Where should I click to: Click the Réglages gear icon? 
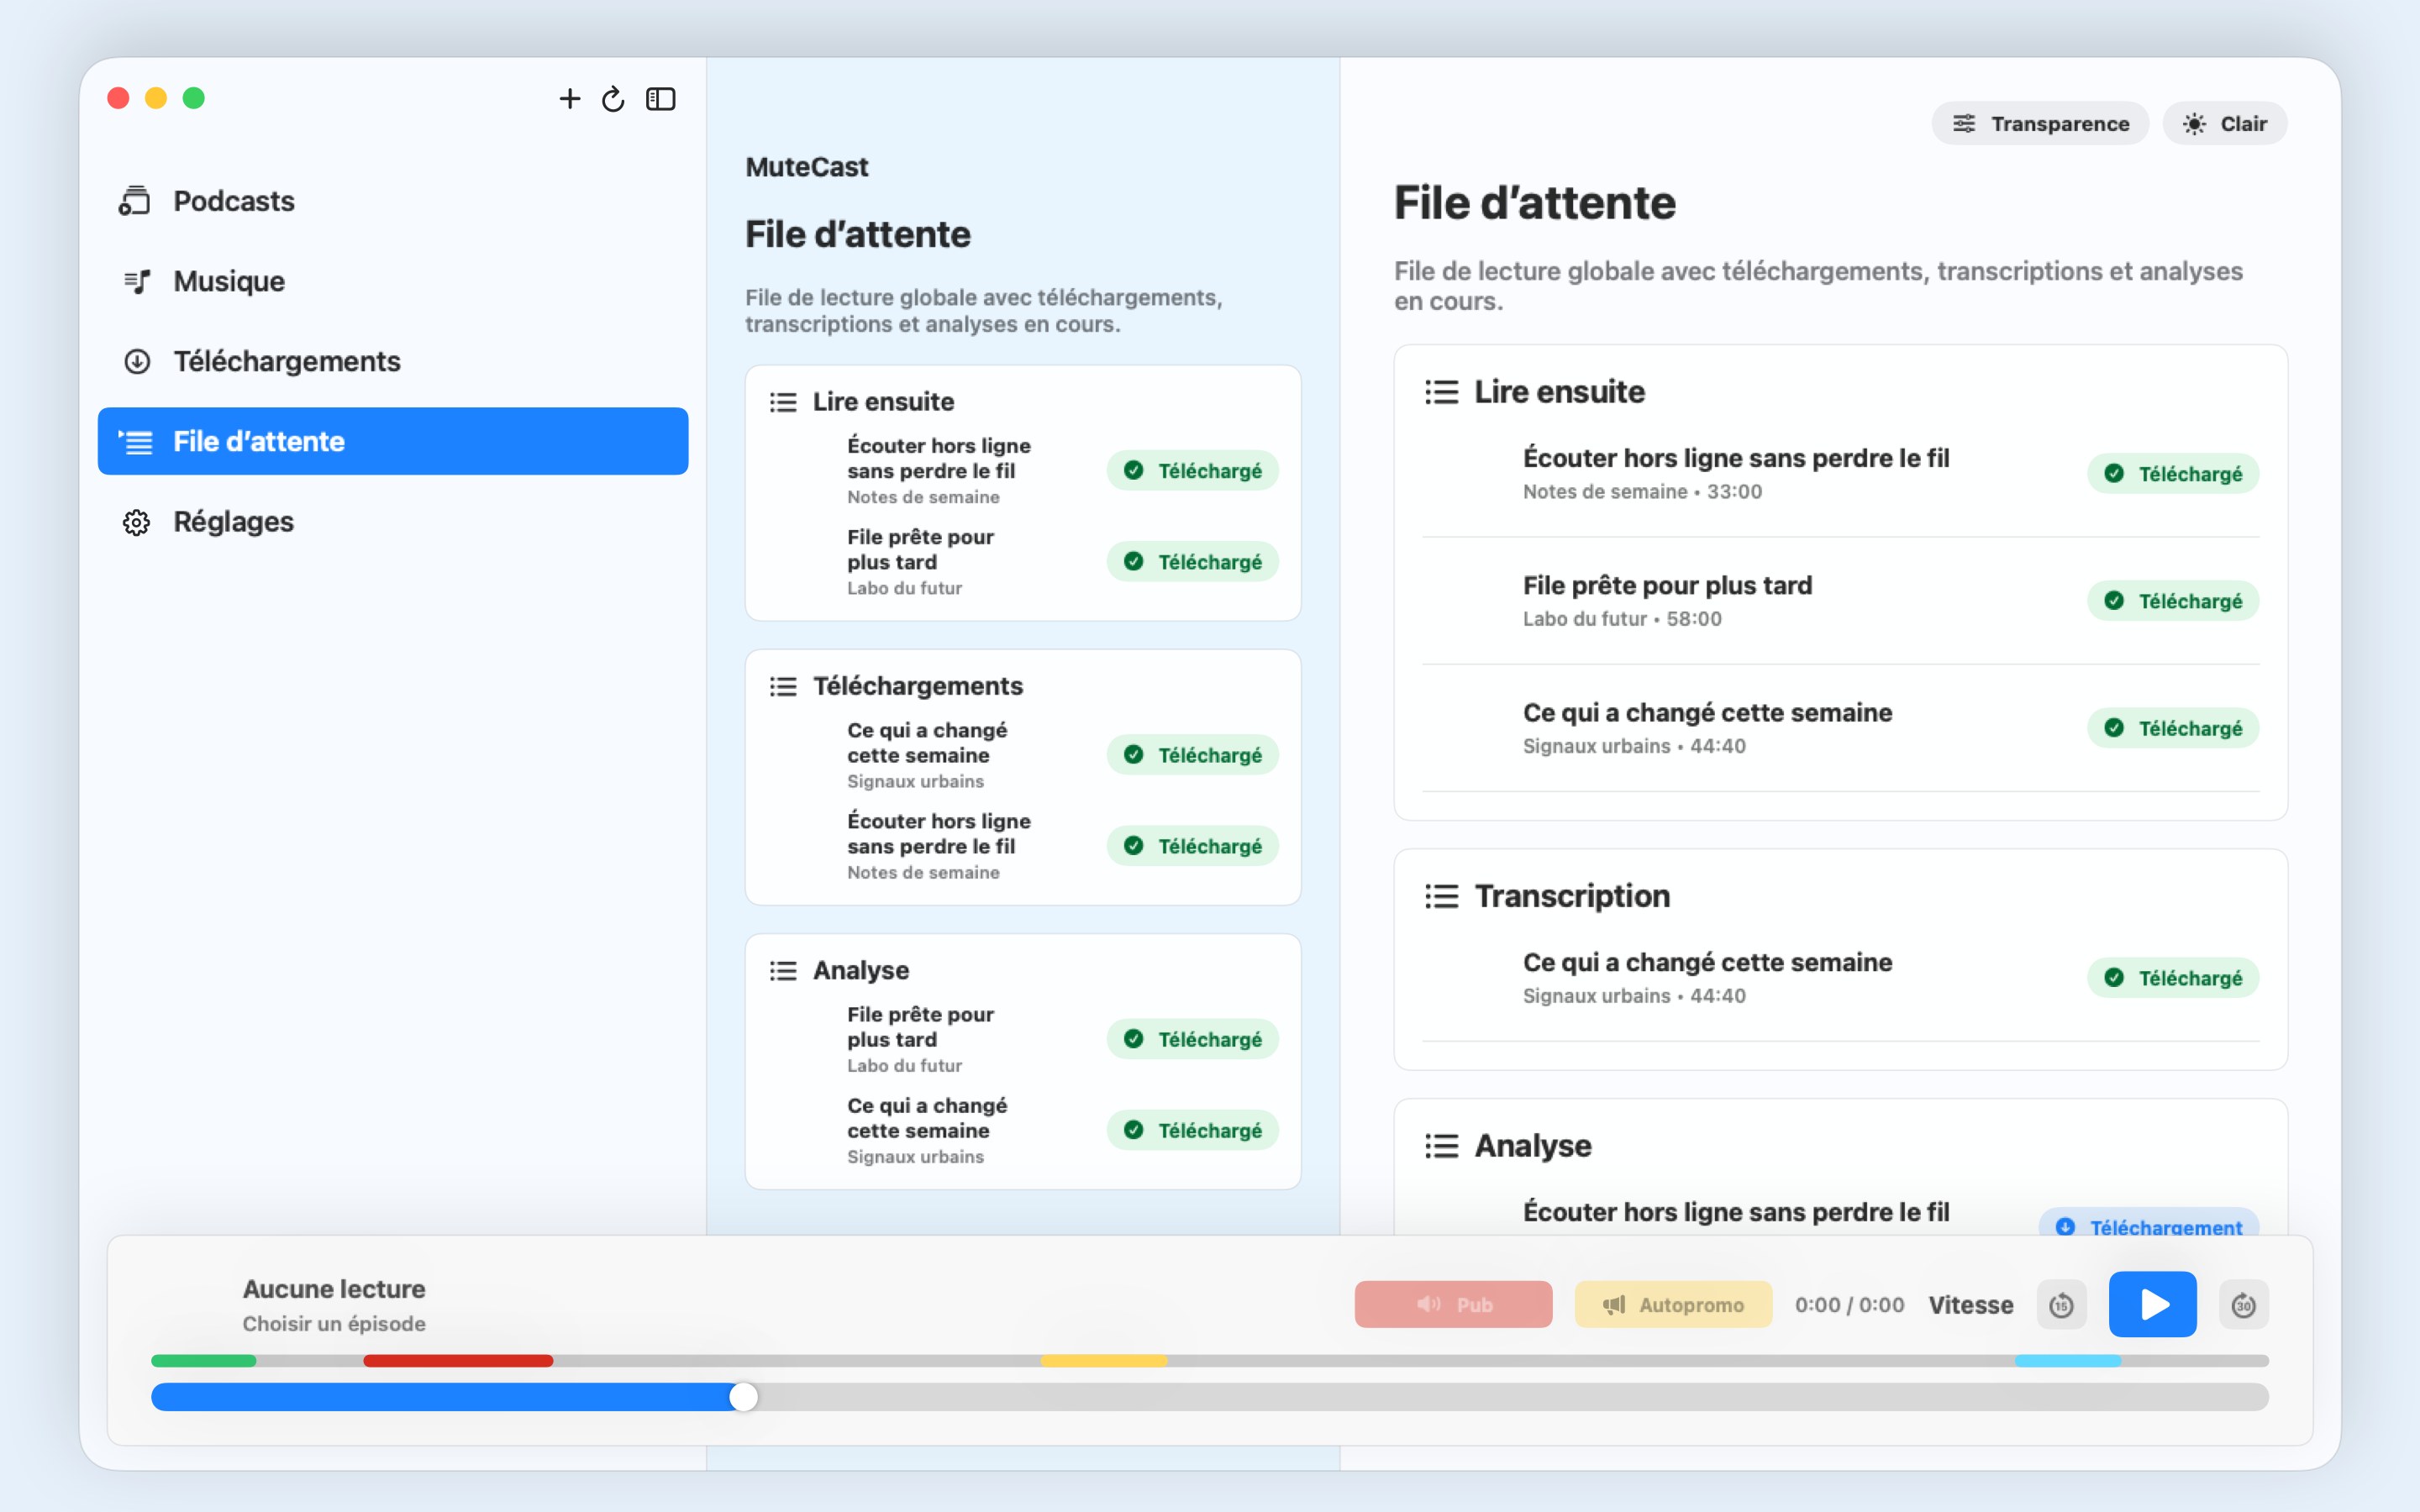point(136,522)
